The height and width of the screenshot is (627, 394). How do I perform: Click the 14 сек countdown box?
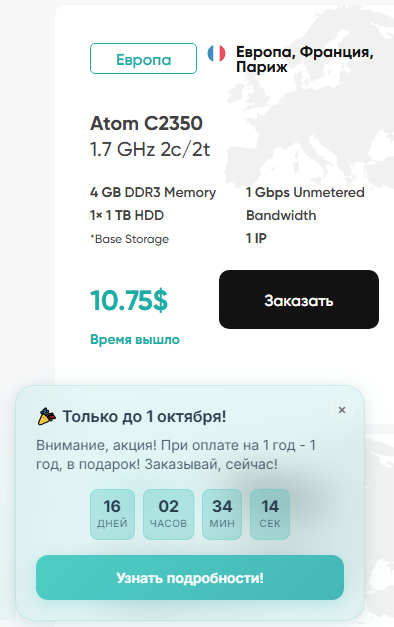(270, 514)
